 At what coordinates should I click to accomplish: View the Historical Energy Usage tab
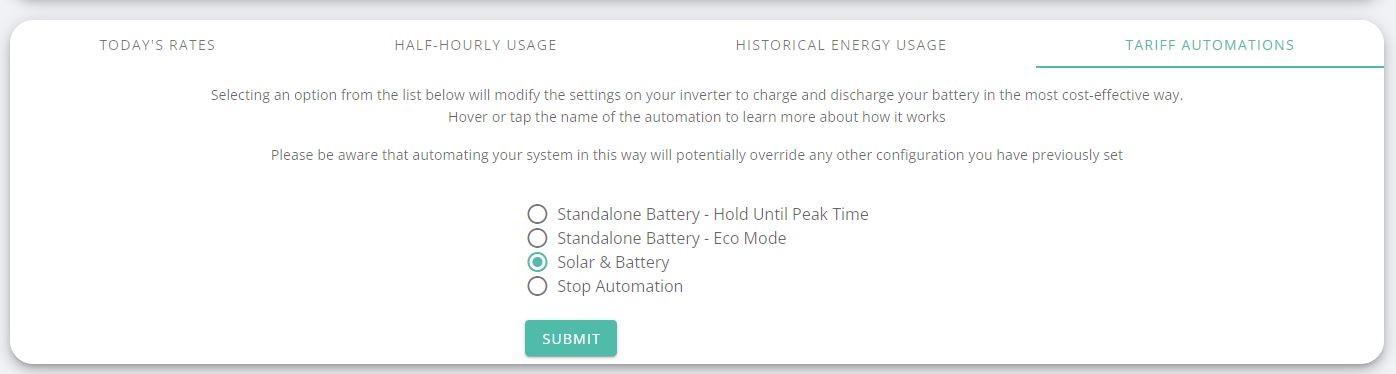[x=841, y=45]
